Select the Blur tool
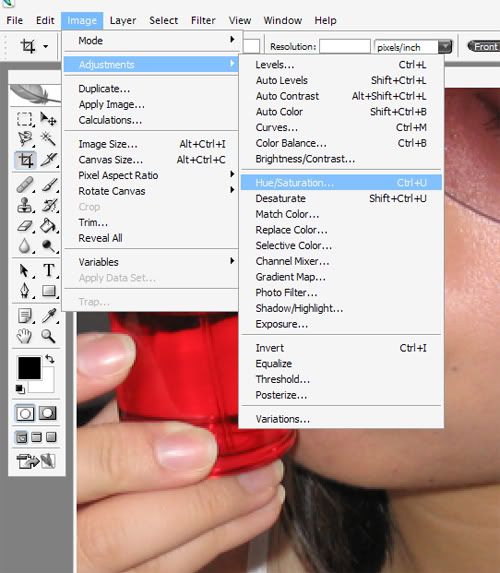The image size is (500, 573). click(24, 246)
